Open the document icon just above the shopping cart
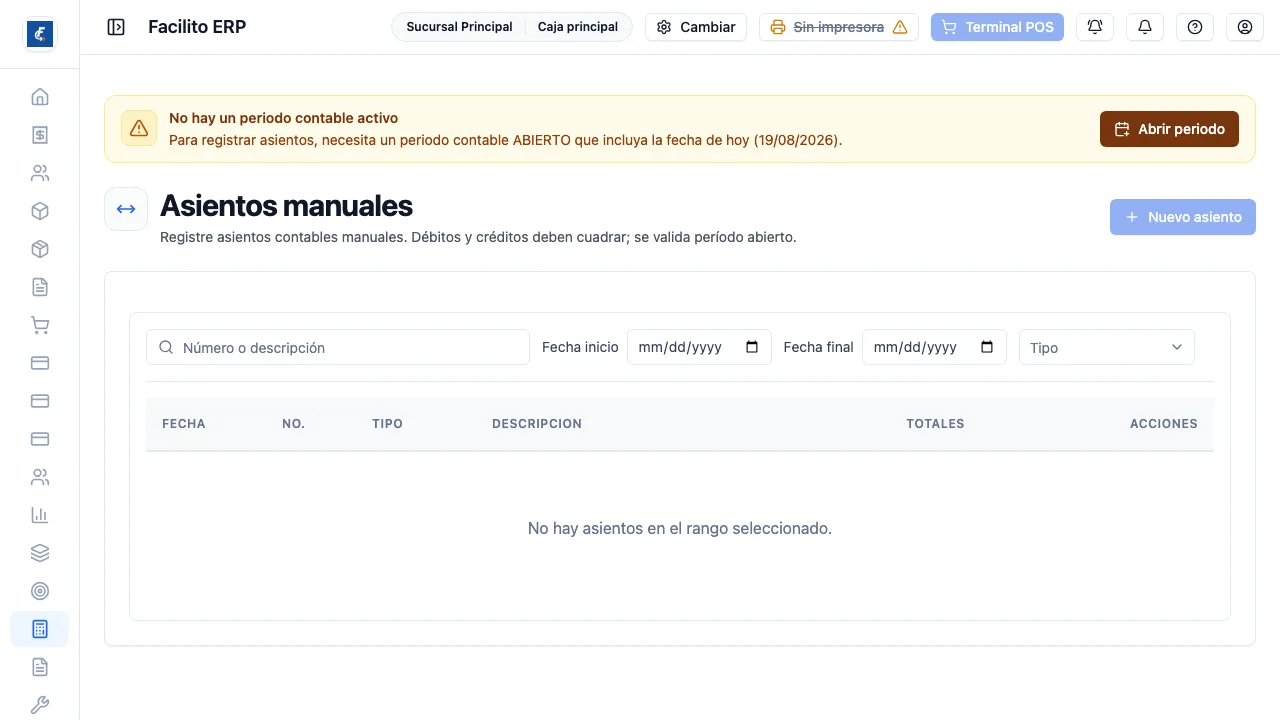1280x720 pixels. tap(40, 287)
